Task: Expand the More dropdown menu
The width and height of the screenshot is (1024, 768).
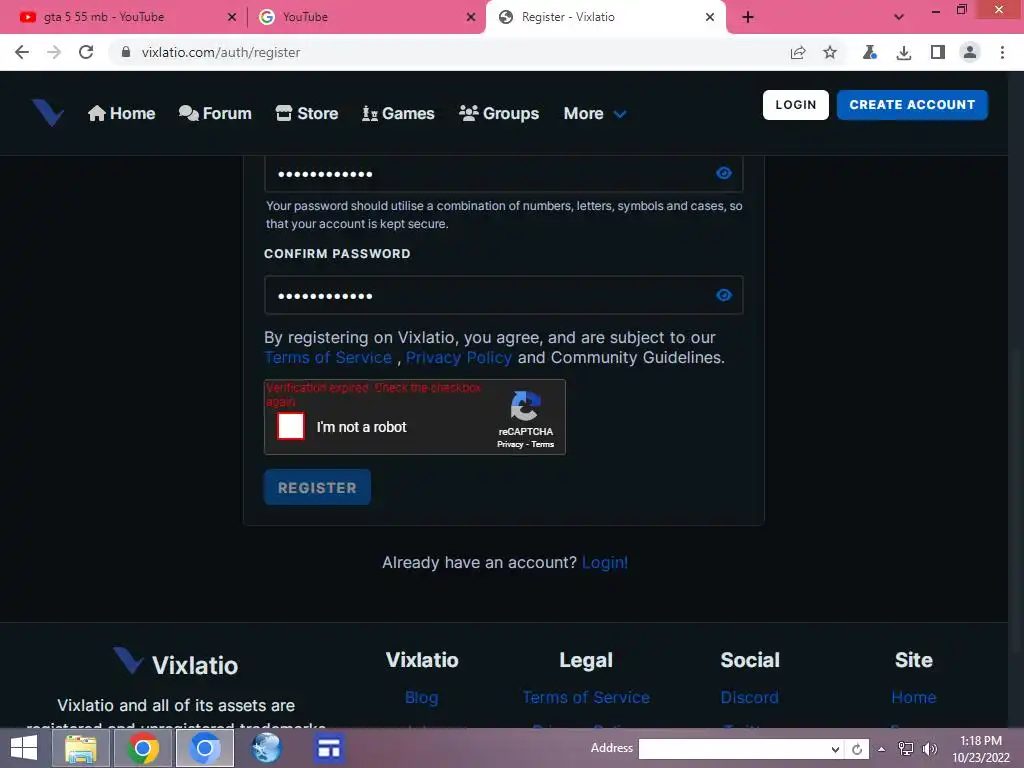Action: pos(595,114)
